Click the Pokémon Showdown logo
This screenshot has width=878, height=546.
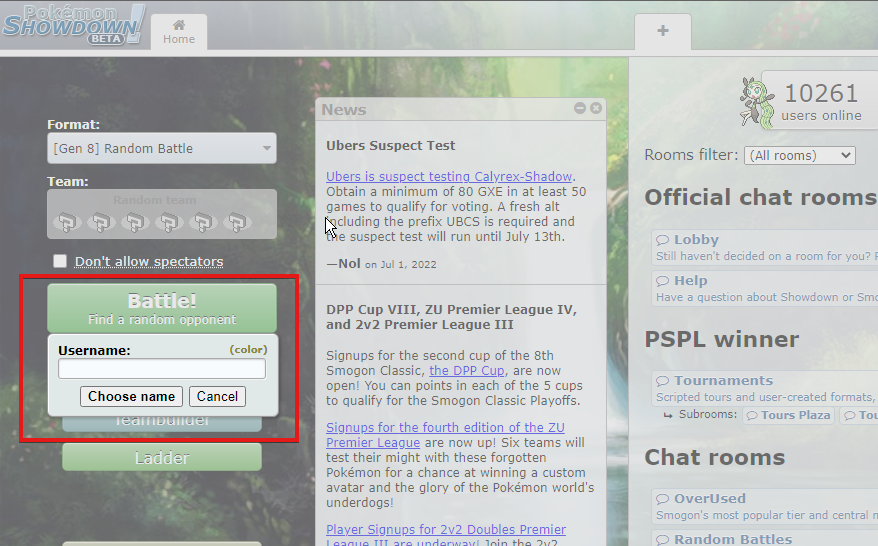pos(73,25)
